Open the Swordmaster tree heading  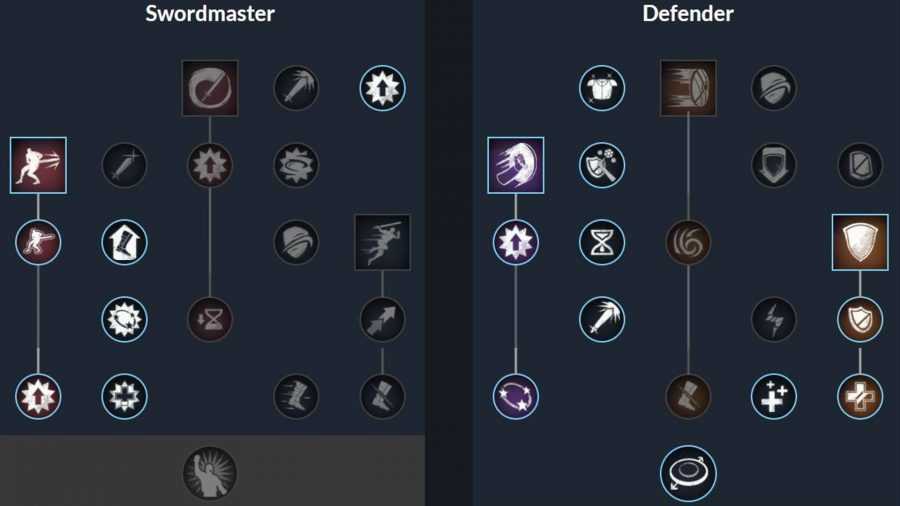(x=210, y=13)
